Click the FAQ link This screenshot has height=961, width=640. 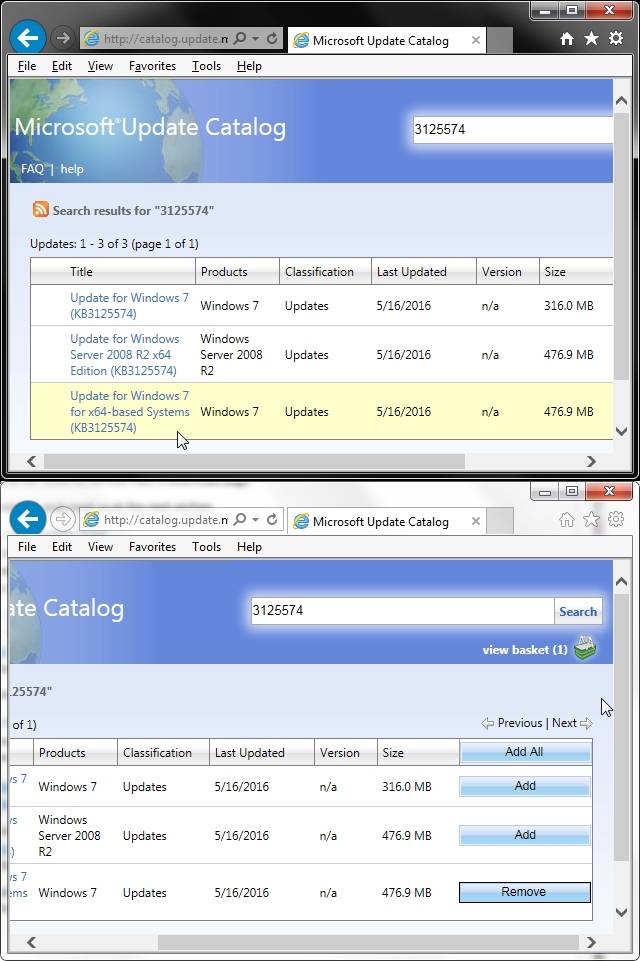tap(32, 169)
